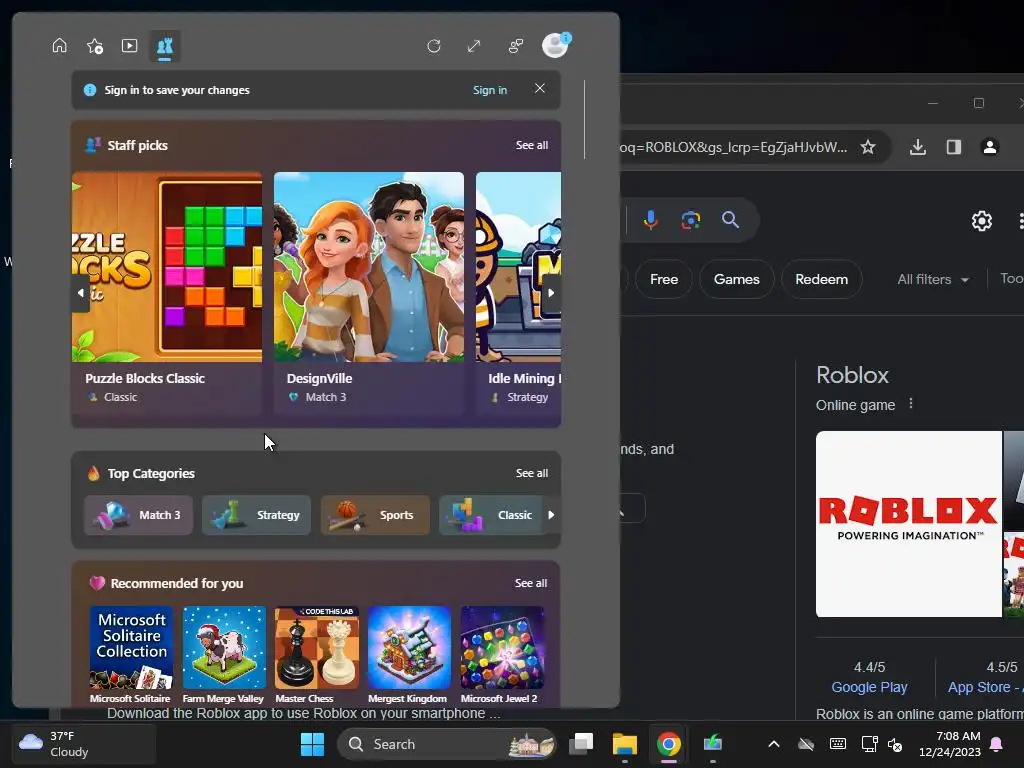Dismiss the sign-in banner

(x=539, y=88)
